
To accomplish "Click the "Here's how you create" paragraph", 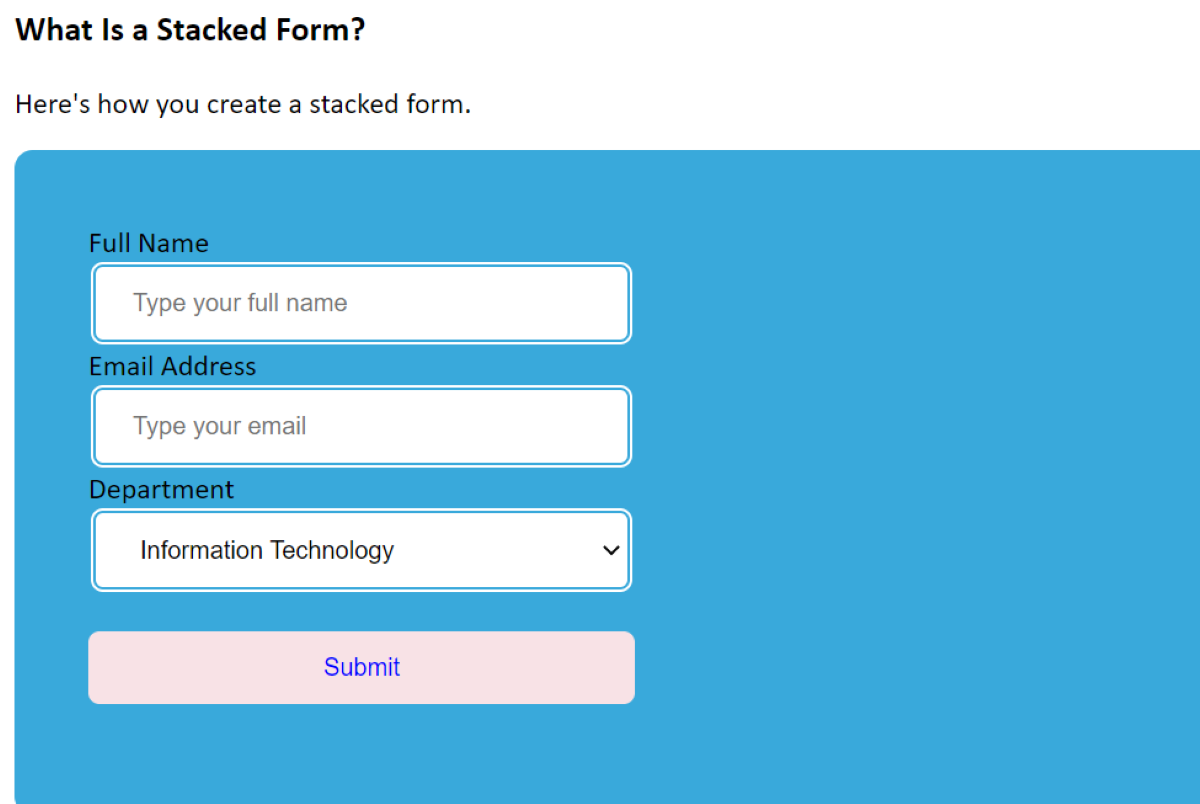I will pos(242,104).
